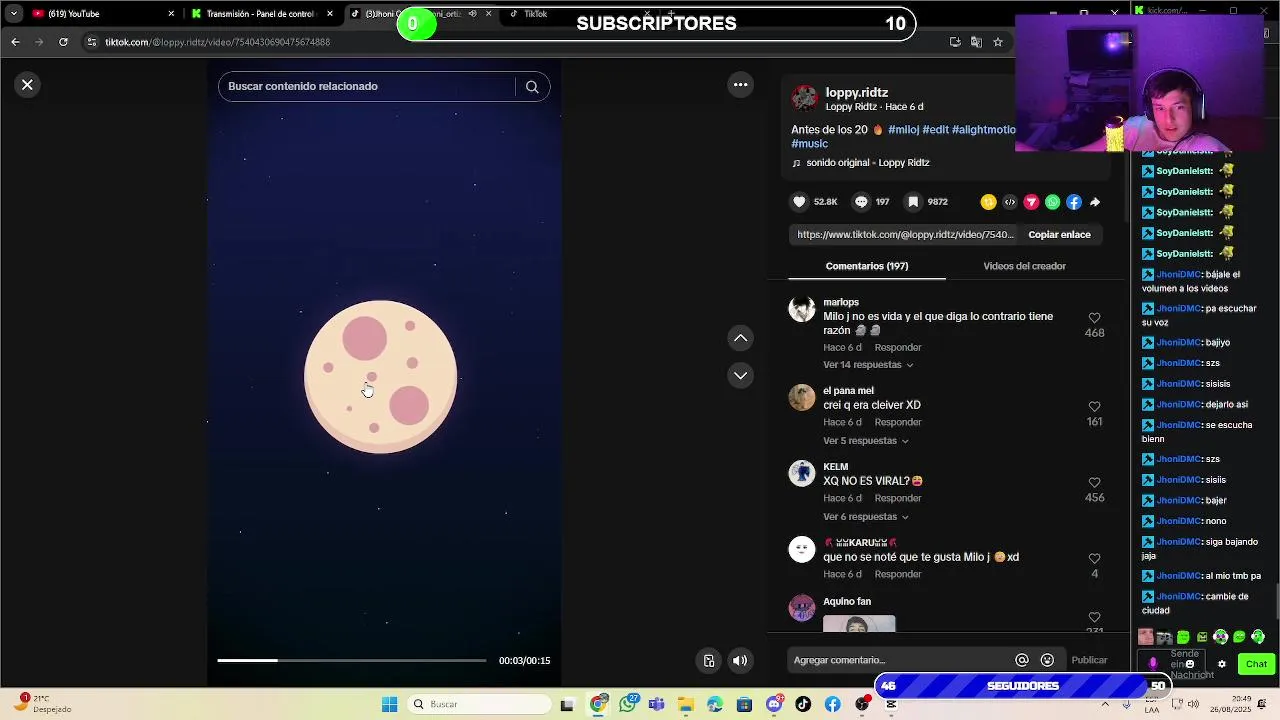The width and height of the screenshot is (1280, 720).
Task: Seek on the video progress bar
Action: (352, 660)
